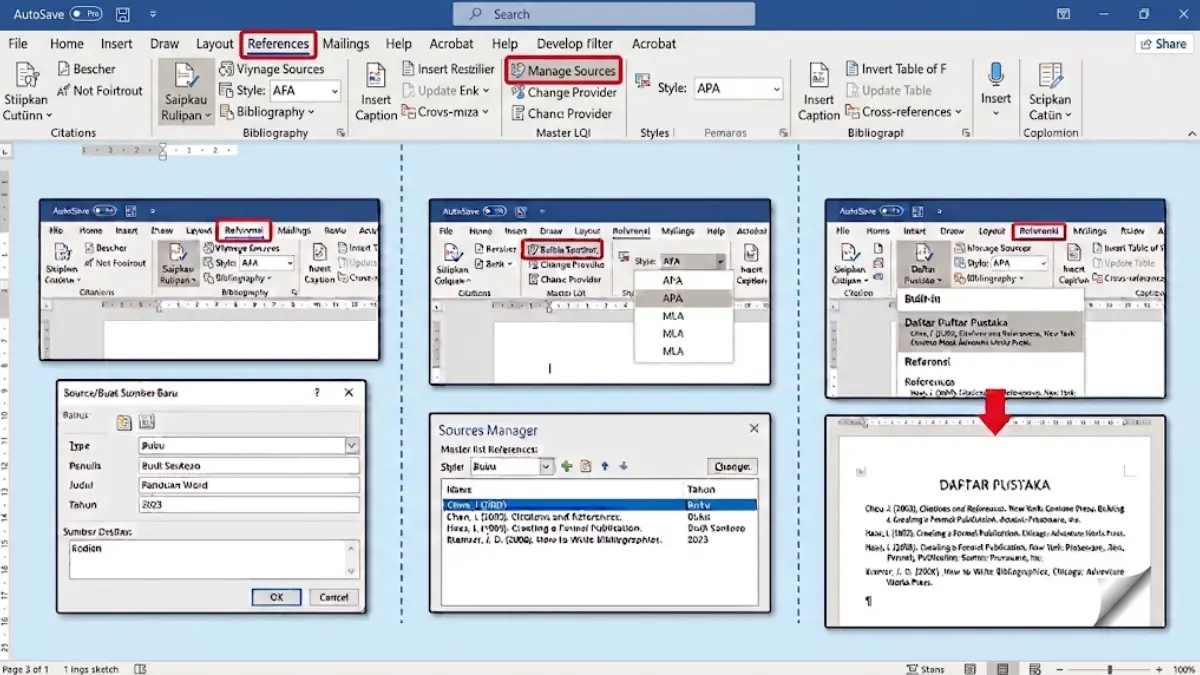The width and height of the screenshot is (1200, 675).
Task: Expand the Update Enk dropdown
Action: (x=486, y=91)
